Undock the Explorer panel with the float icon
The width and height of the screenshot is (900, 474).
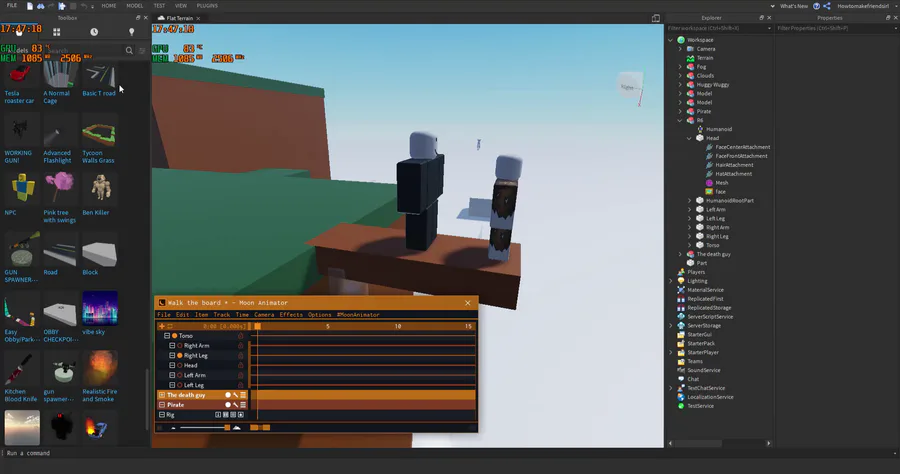click(762, 18)
